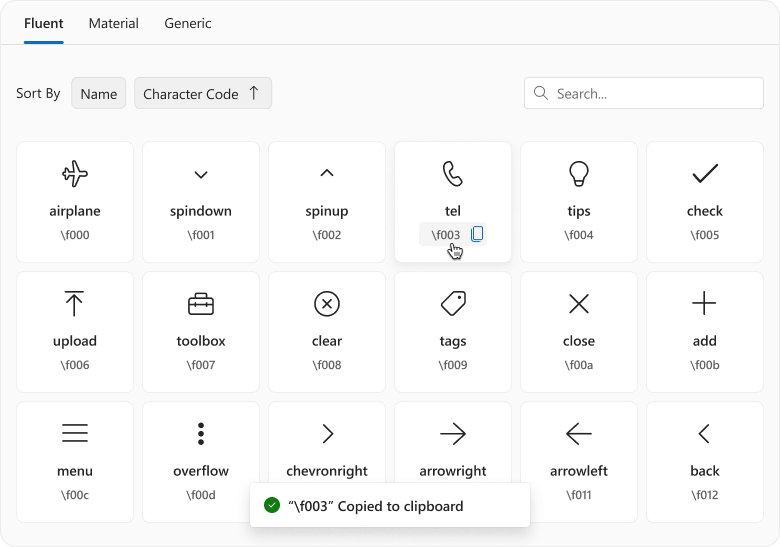Click the \f001 code under spindown
This screenshot has width=780, height=547.
[201, 235]
